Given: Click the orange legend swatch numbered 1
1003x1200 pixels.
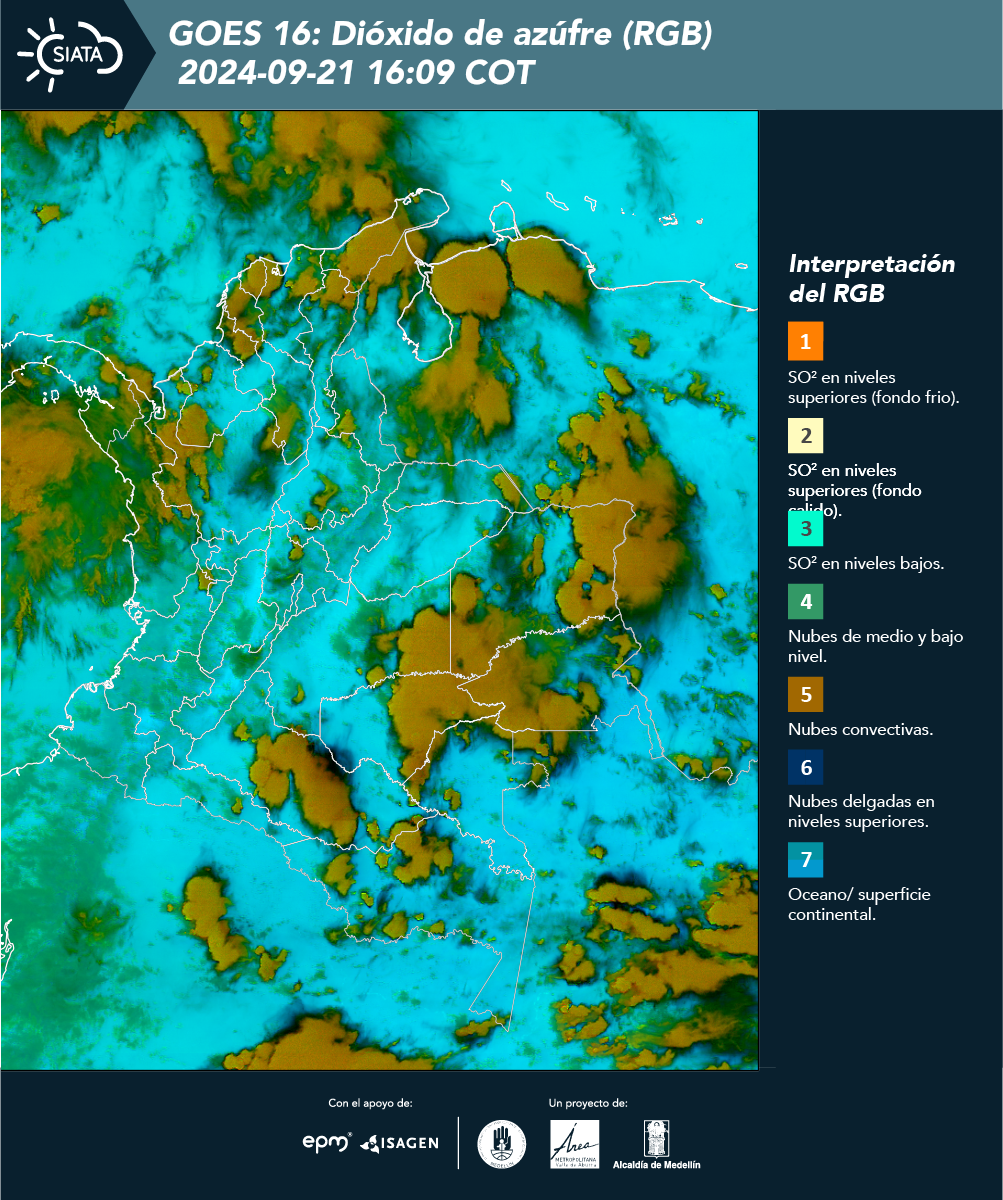Looking at the screenshot, I should [x=805, y=341].
